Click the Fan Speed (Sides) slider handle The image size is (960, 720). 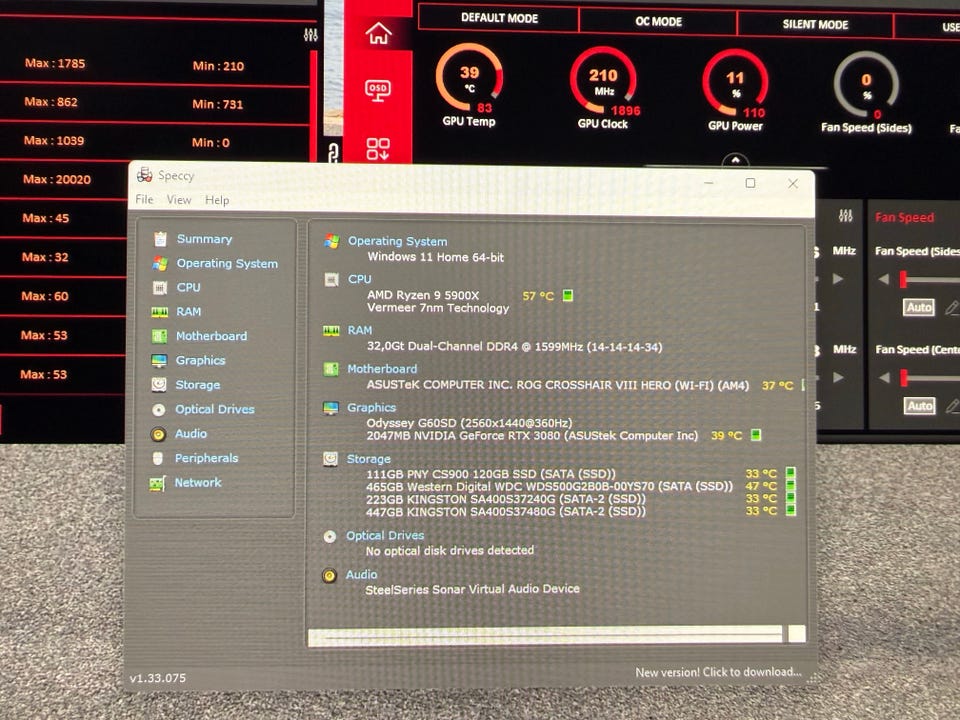[903, 280]
